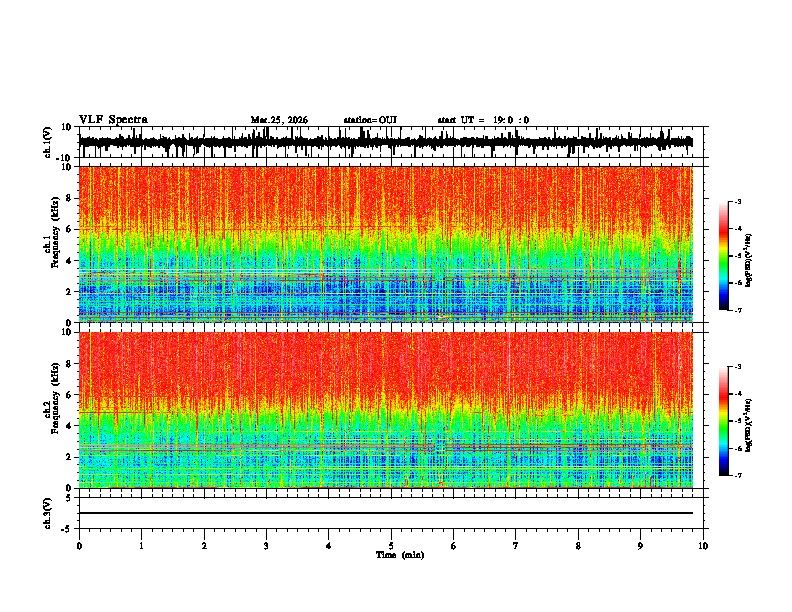The width and height of the screenshot is (792, 612).
Task: Click tick label "5" on the Time axis
Action: pyautogui.click(x=391, y=546)
